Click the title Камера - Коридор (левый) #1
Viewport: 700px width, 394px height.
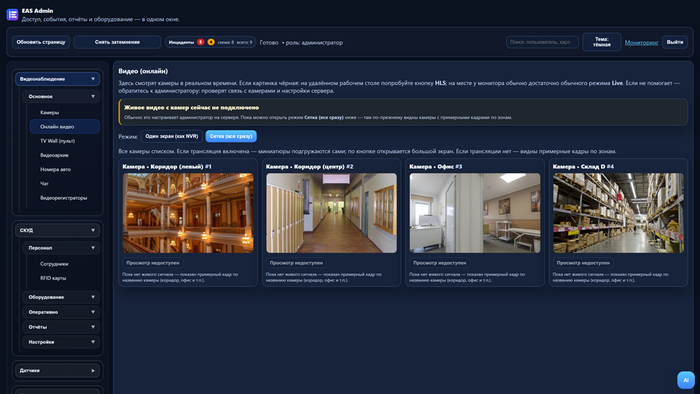[167, 166]
